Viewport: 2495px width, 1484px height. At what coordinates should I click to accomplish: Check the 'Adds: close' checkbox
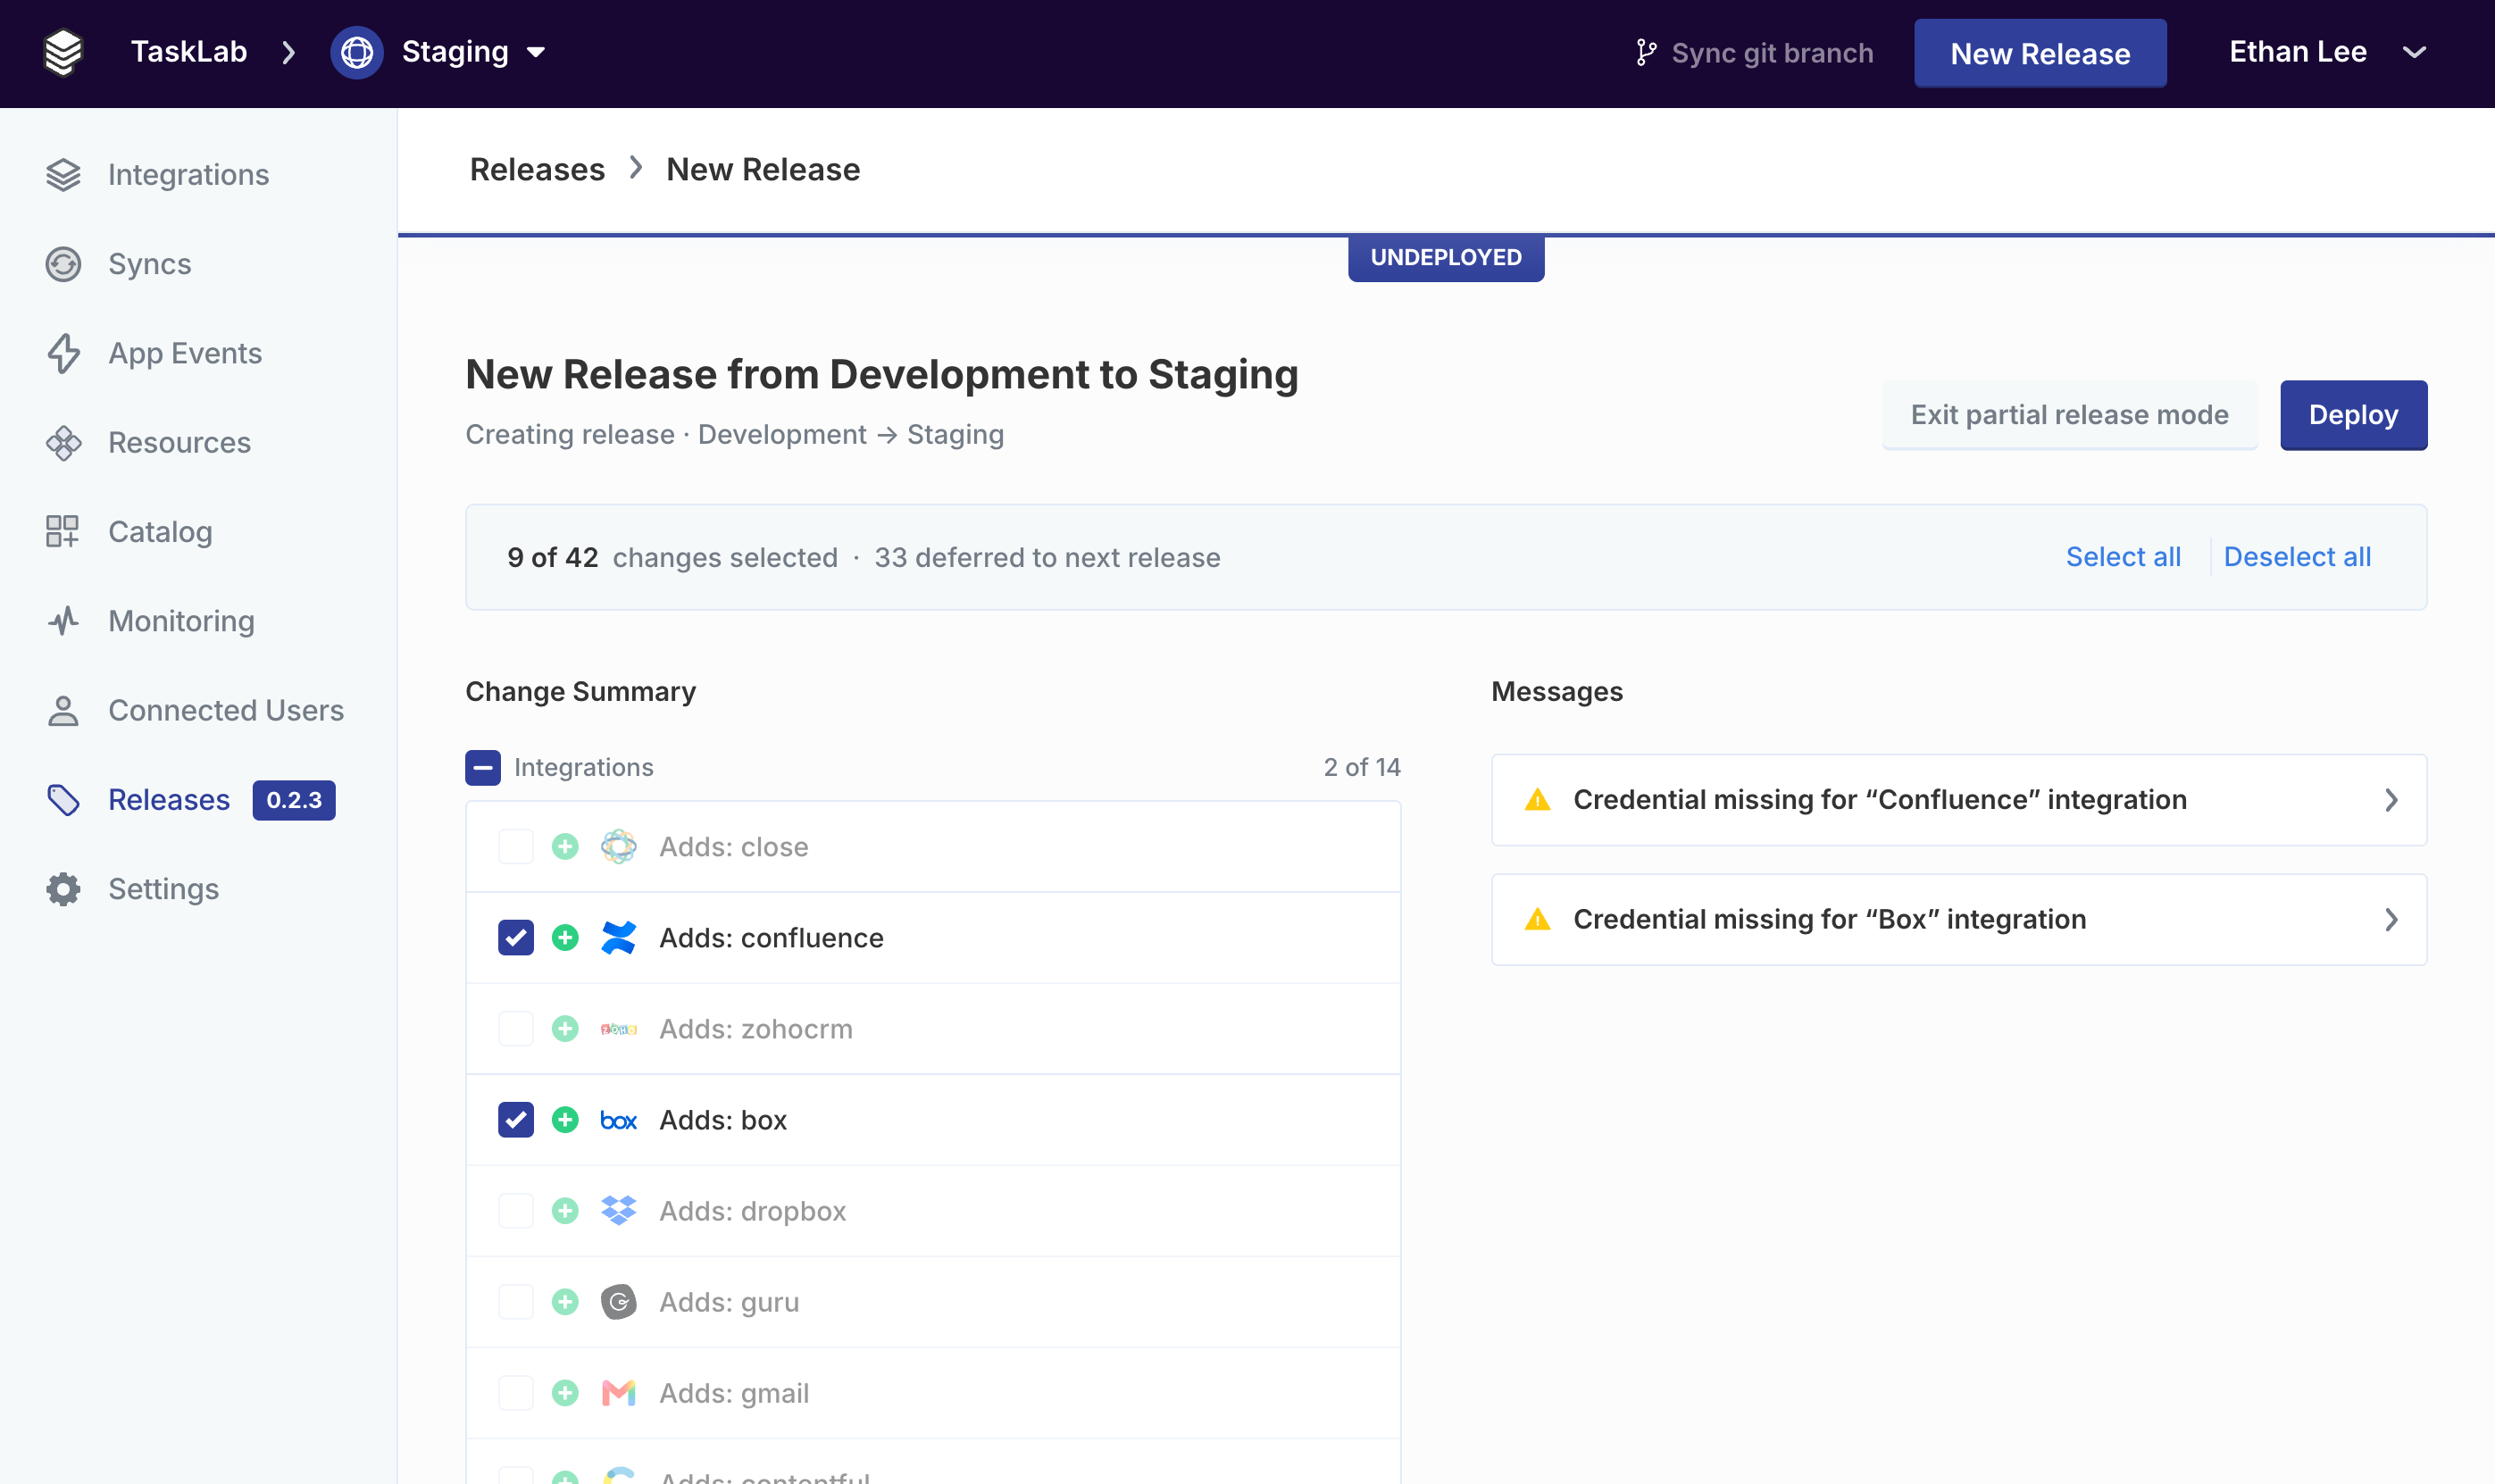point(515,847)
